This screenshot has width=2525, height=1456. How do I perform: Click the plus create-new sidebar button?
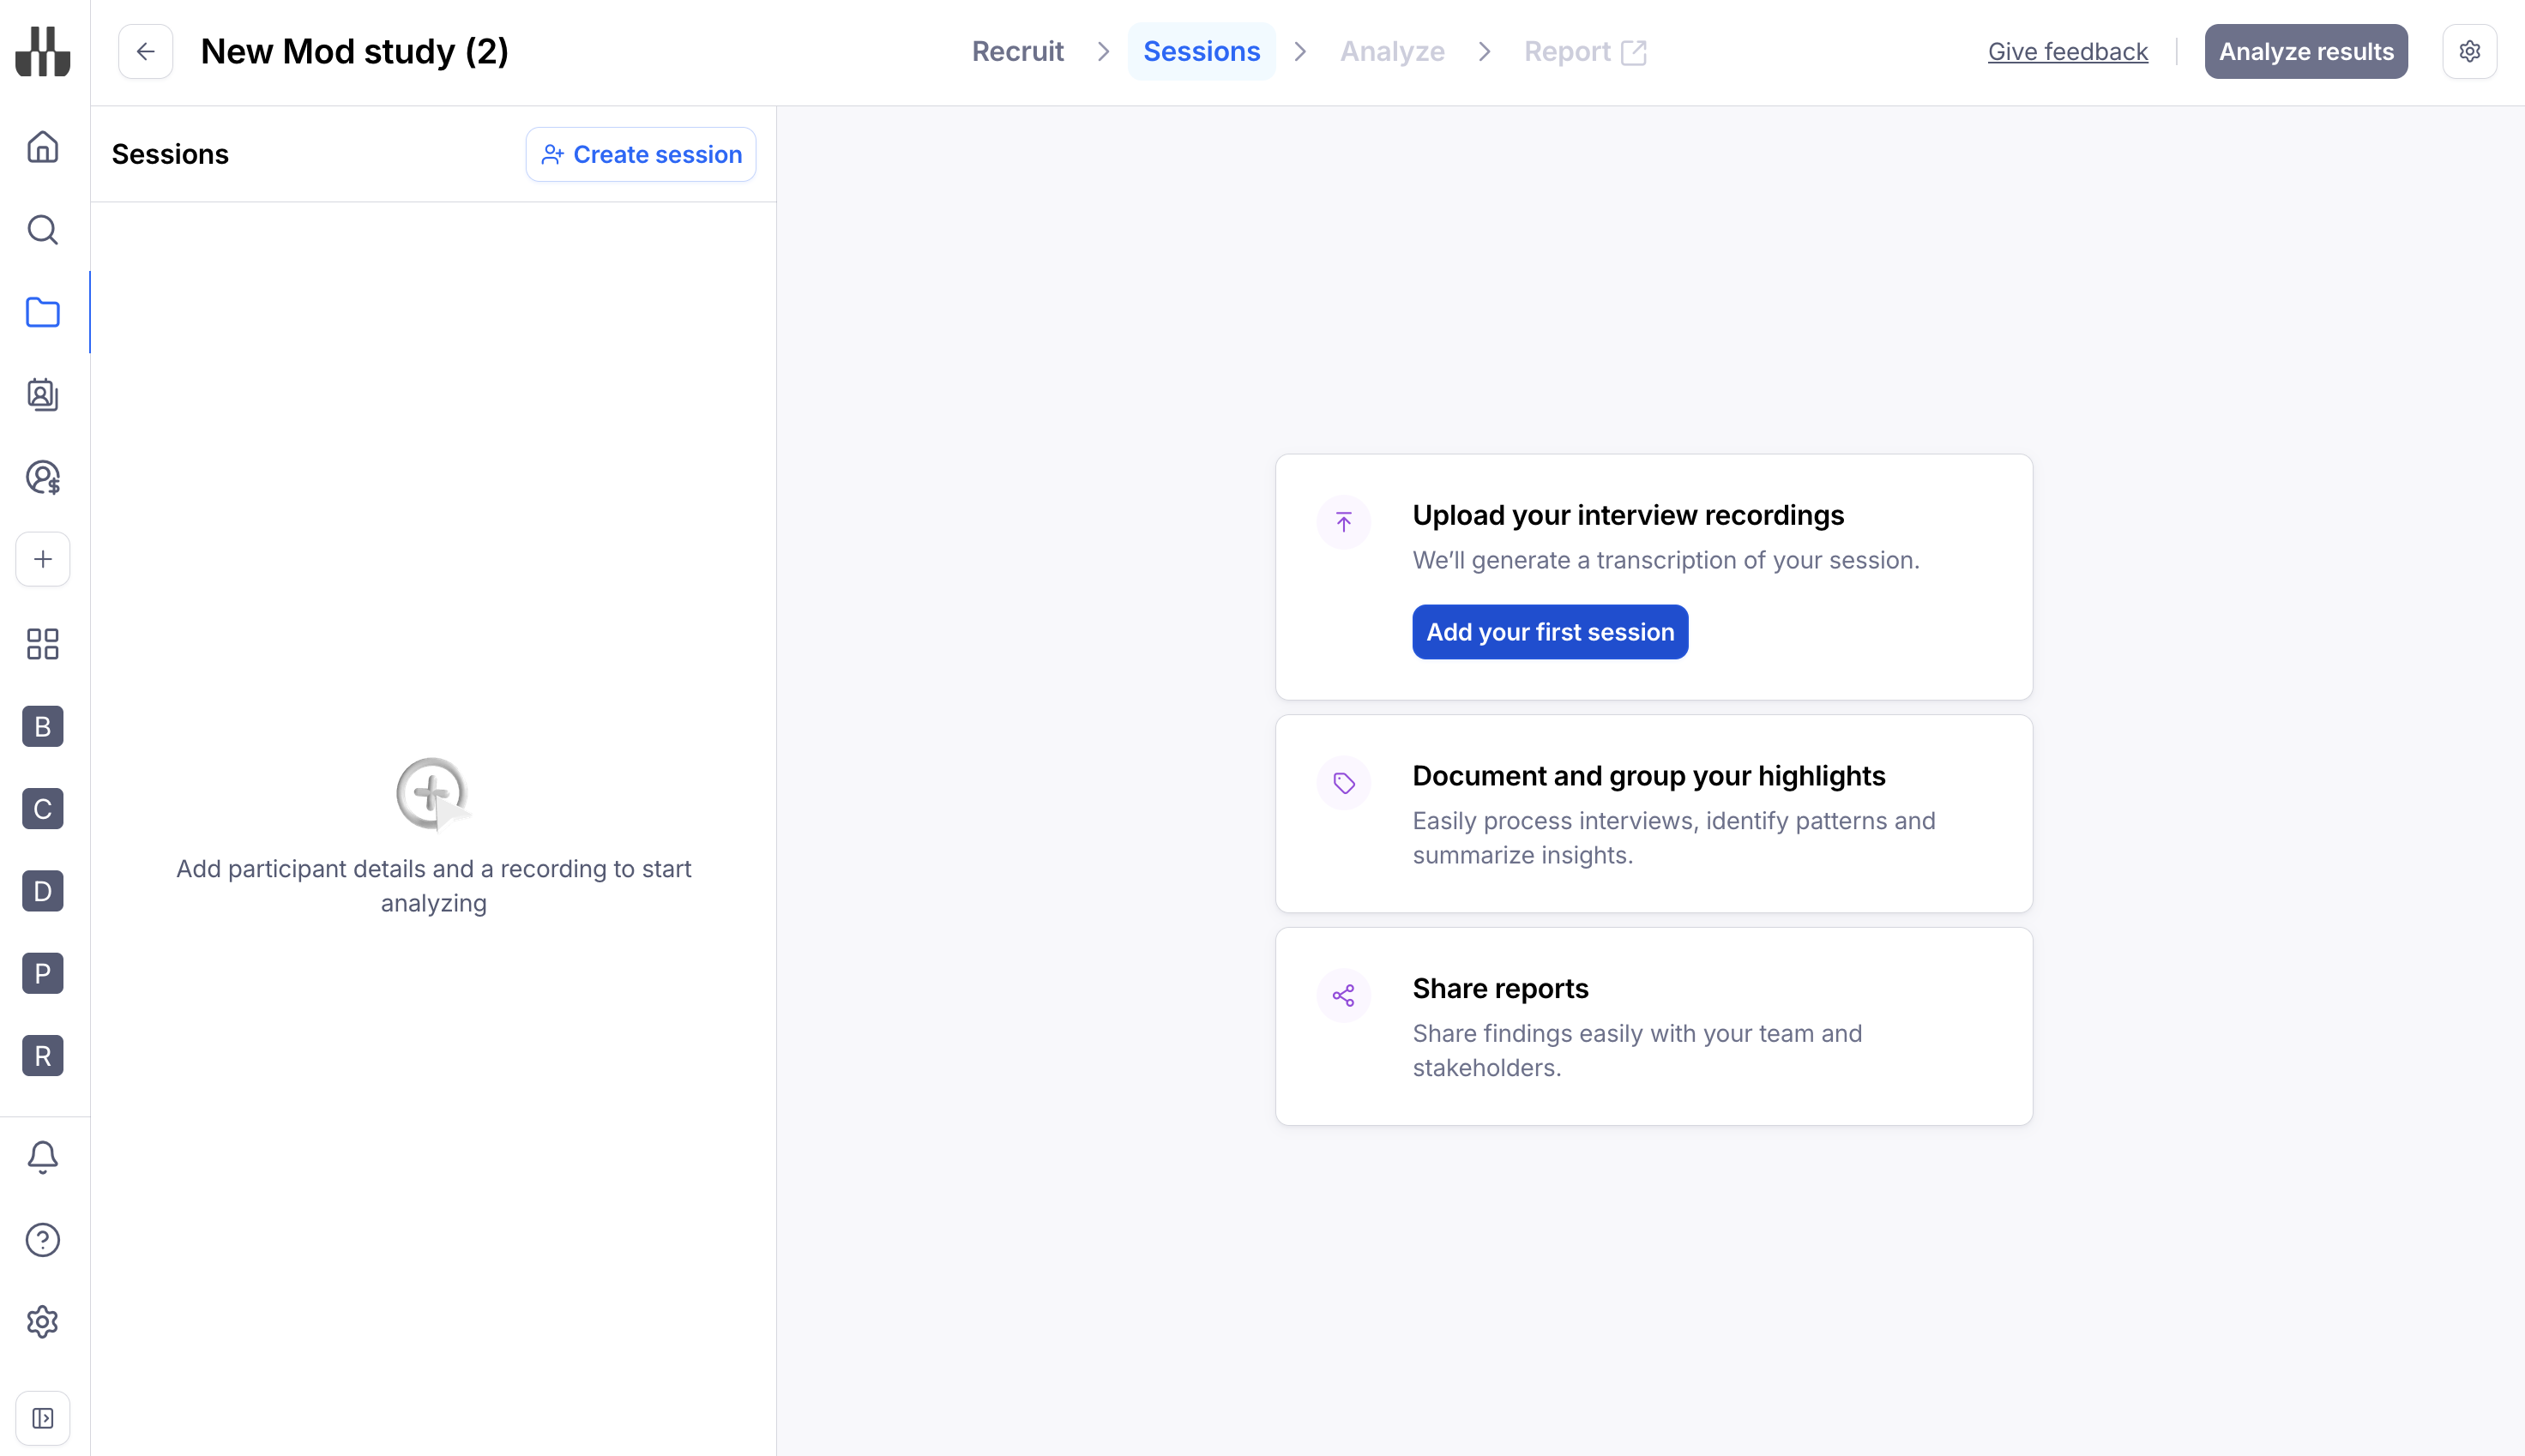pos(42,559)
